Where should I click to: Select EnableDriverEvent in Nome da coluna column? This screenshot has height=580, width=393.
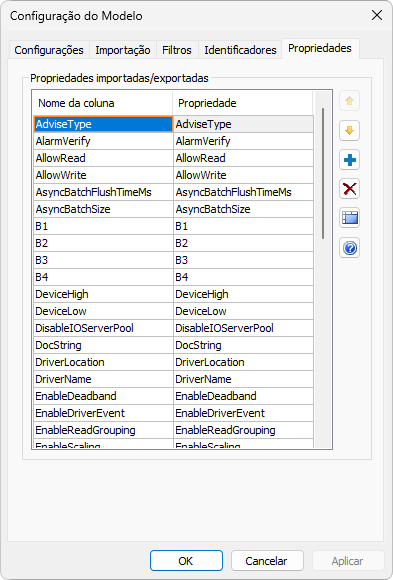[103, 413]
